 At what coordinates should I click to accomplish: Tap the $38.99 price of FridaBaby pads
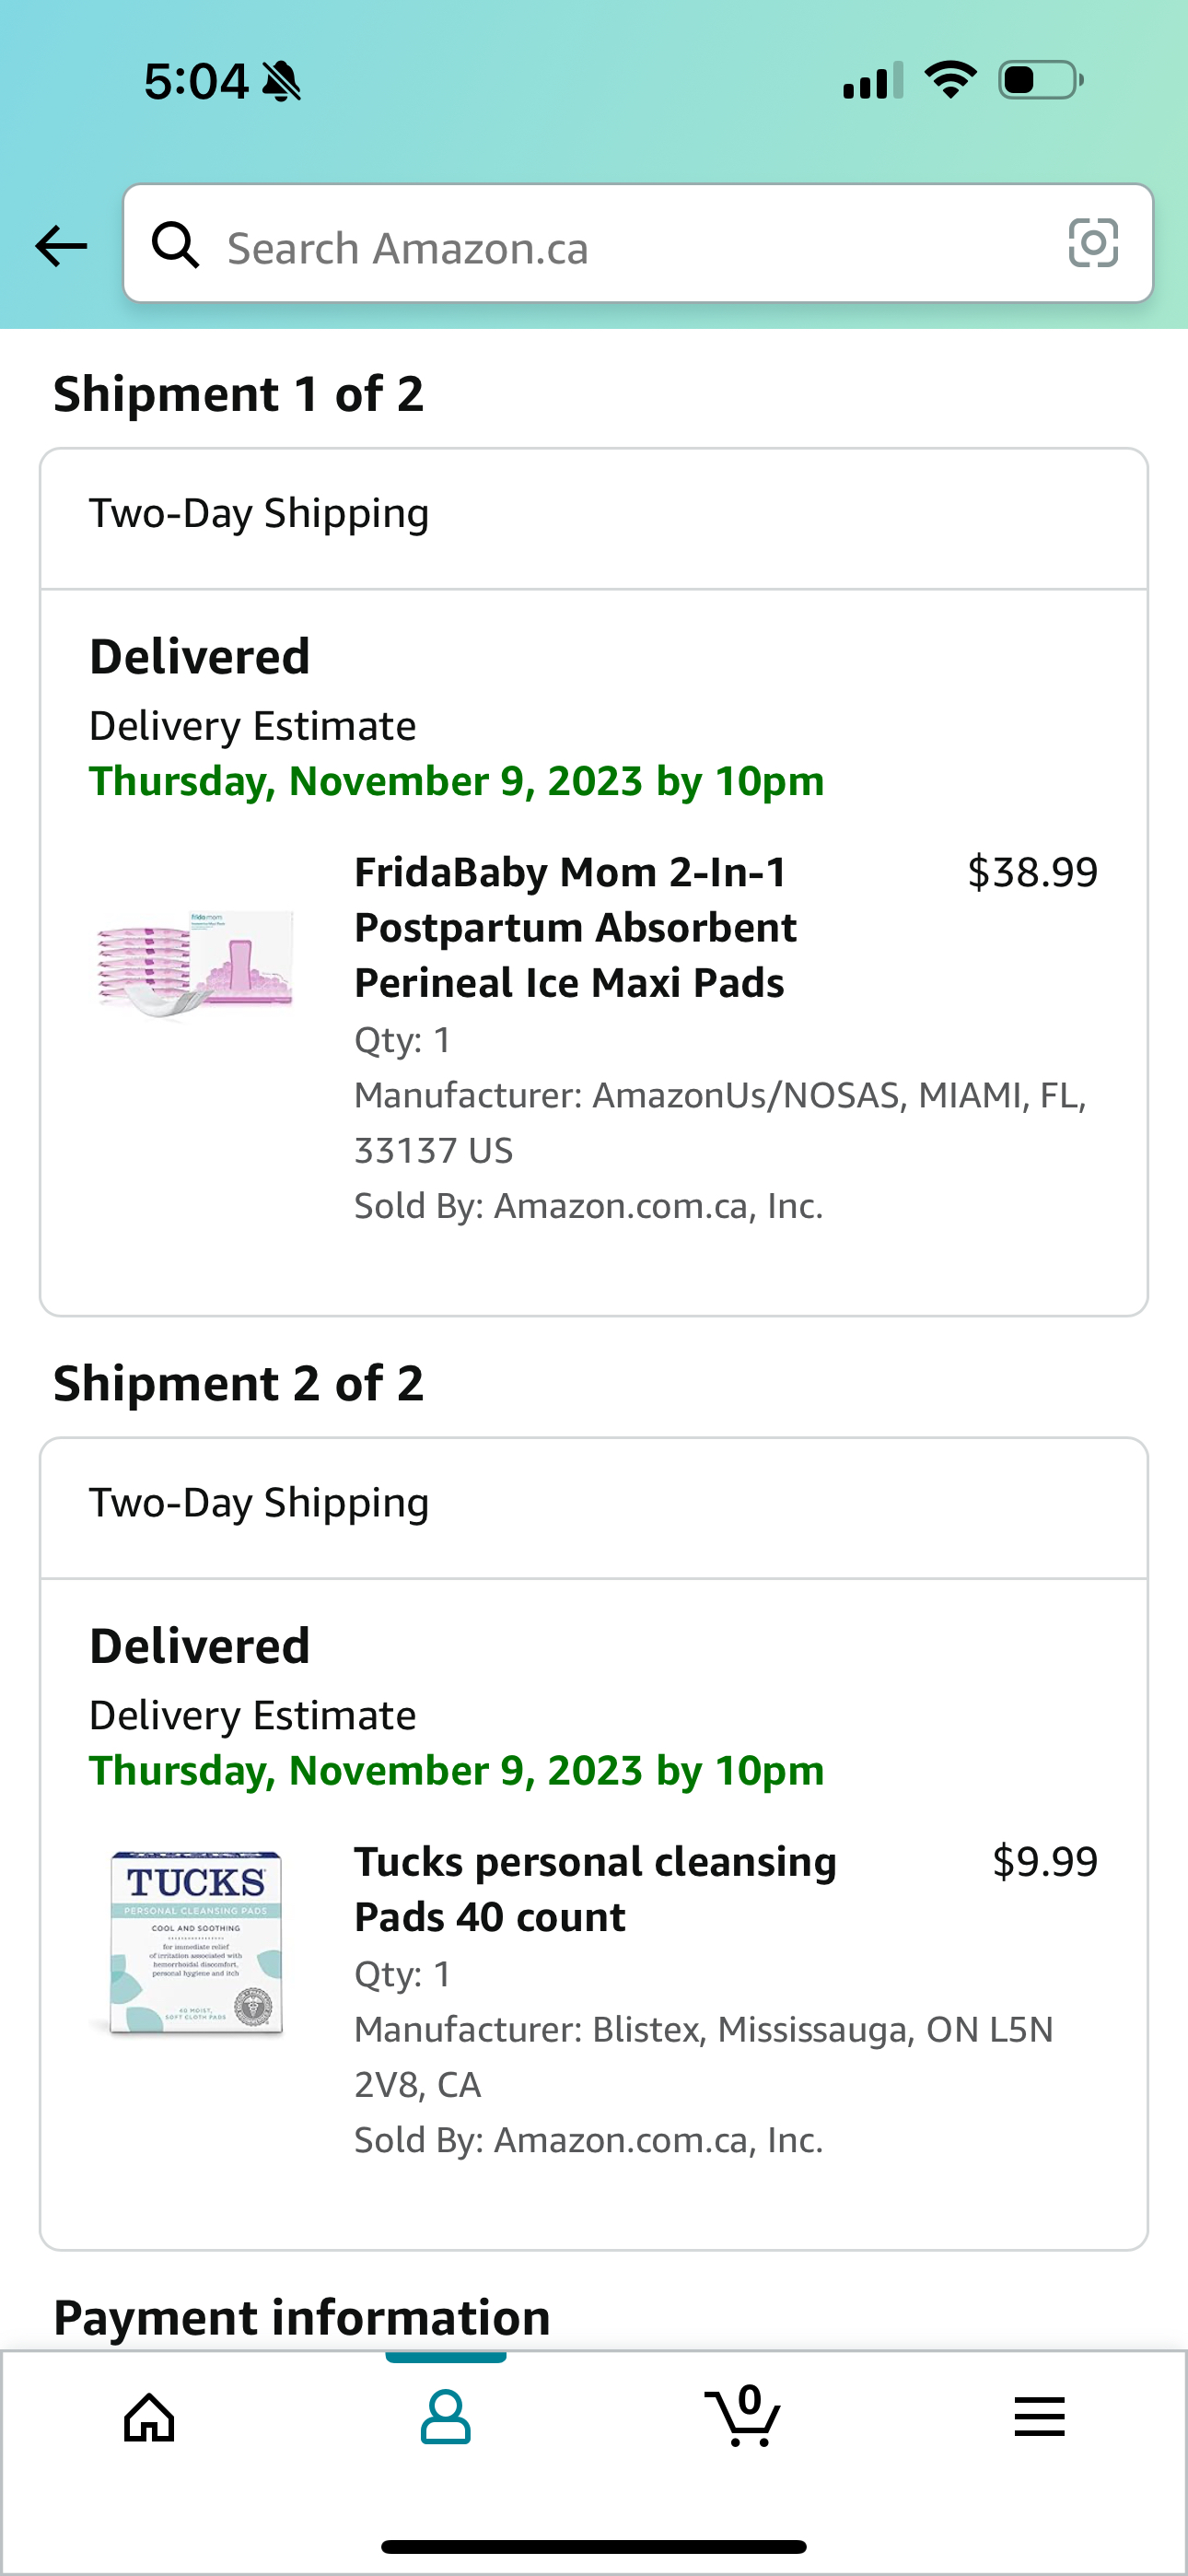1032,872
